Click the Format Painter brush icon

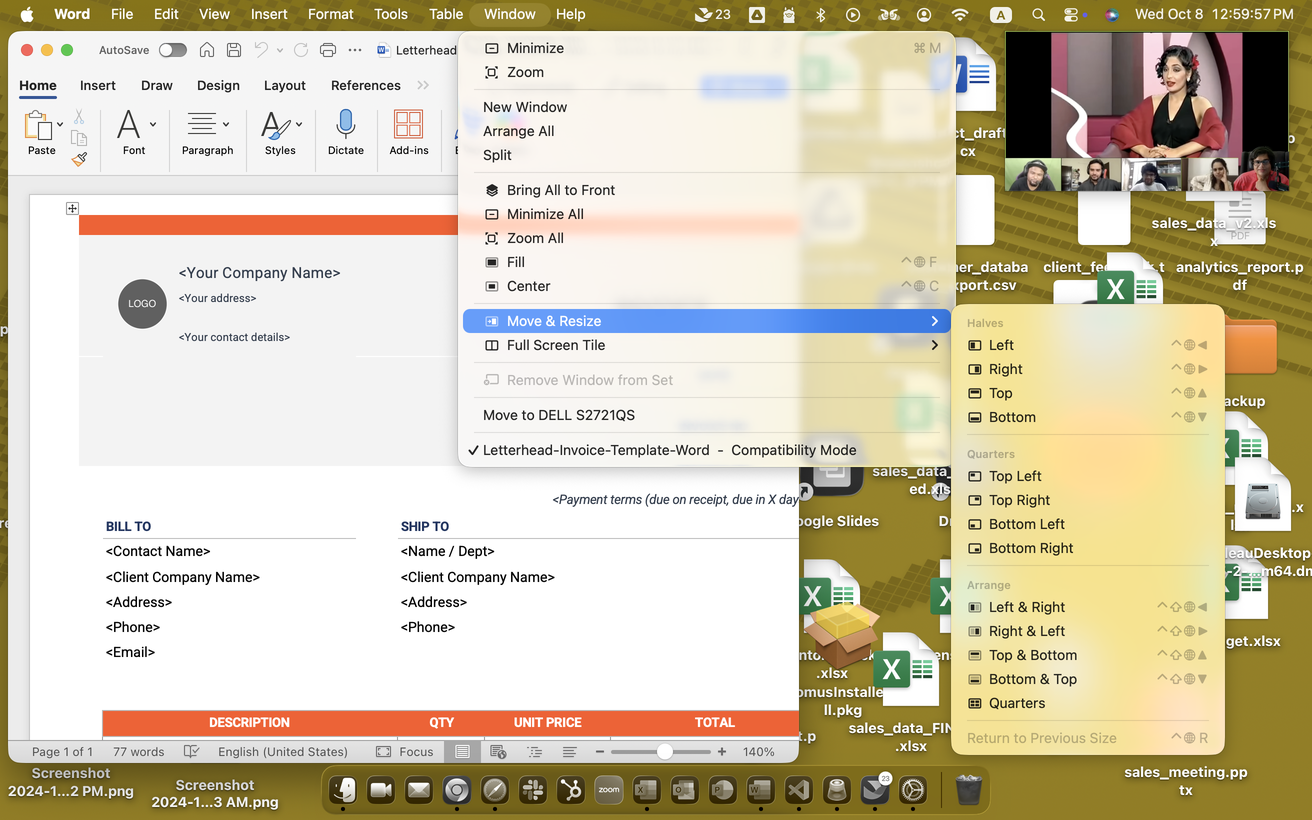tap(79, 159)
